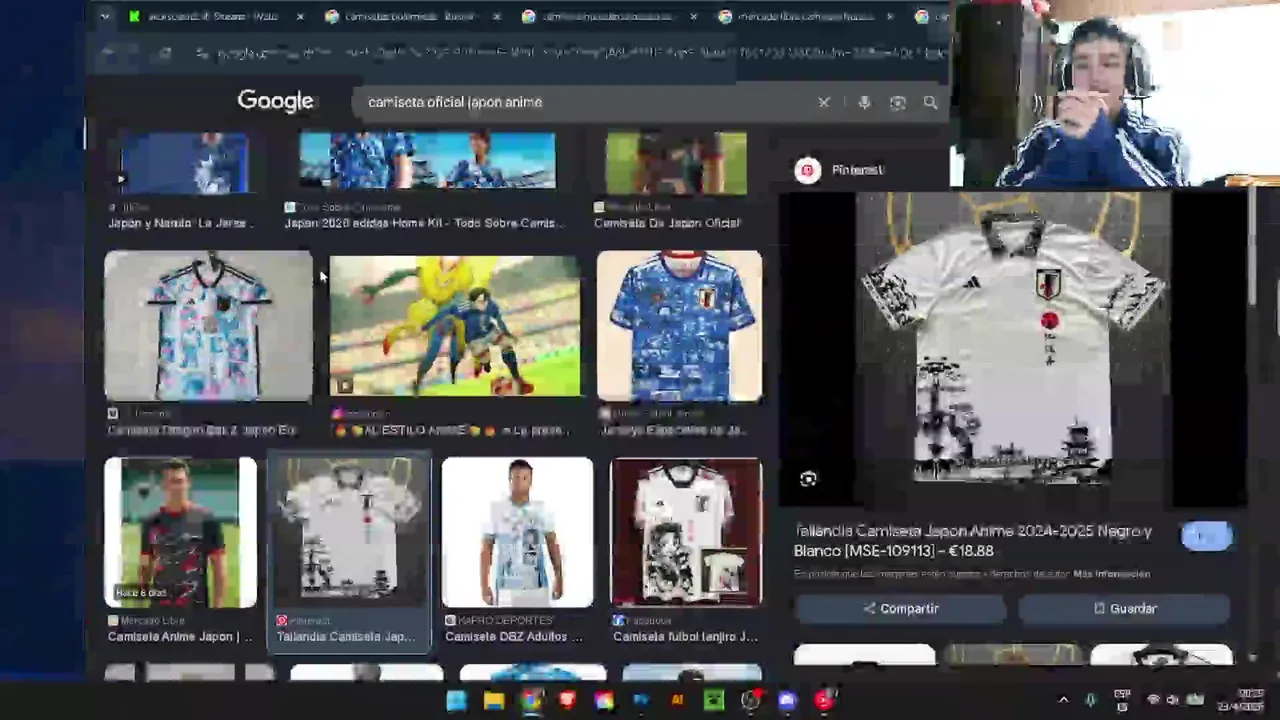Open the Tanjiro football jersey result
1280x720 pixels.
[686, 532]
